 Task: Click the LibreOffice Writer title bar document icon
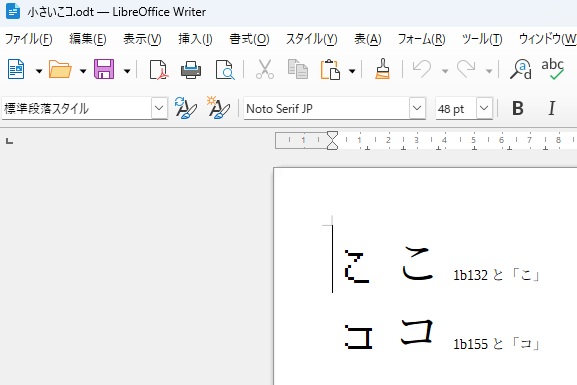point(13,11)
